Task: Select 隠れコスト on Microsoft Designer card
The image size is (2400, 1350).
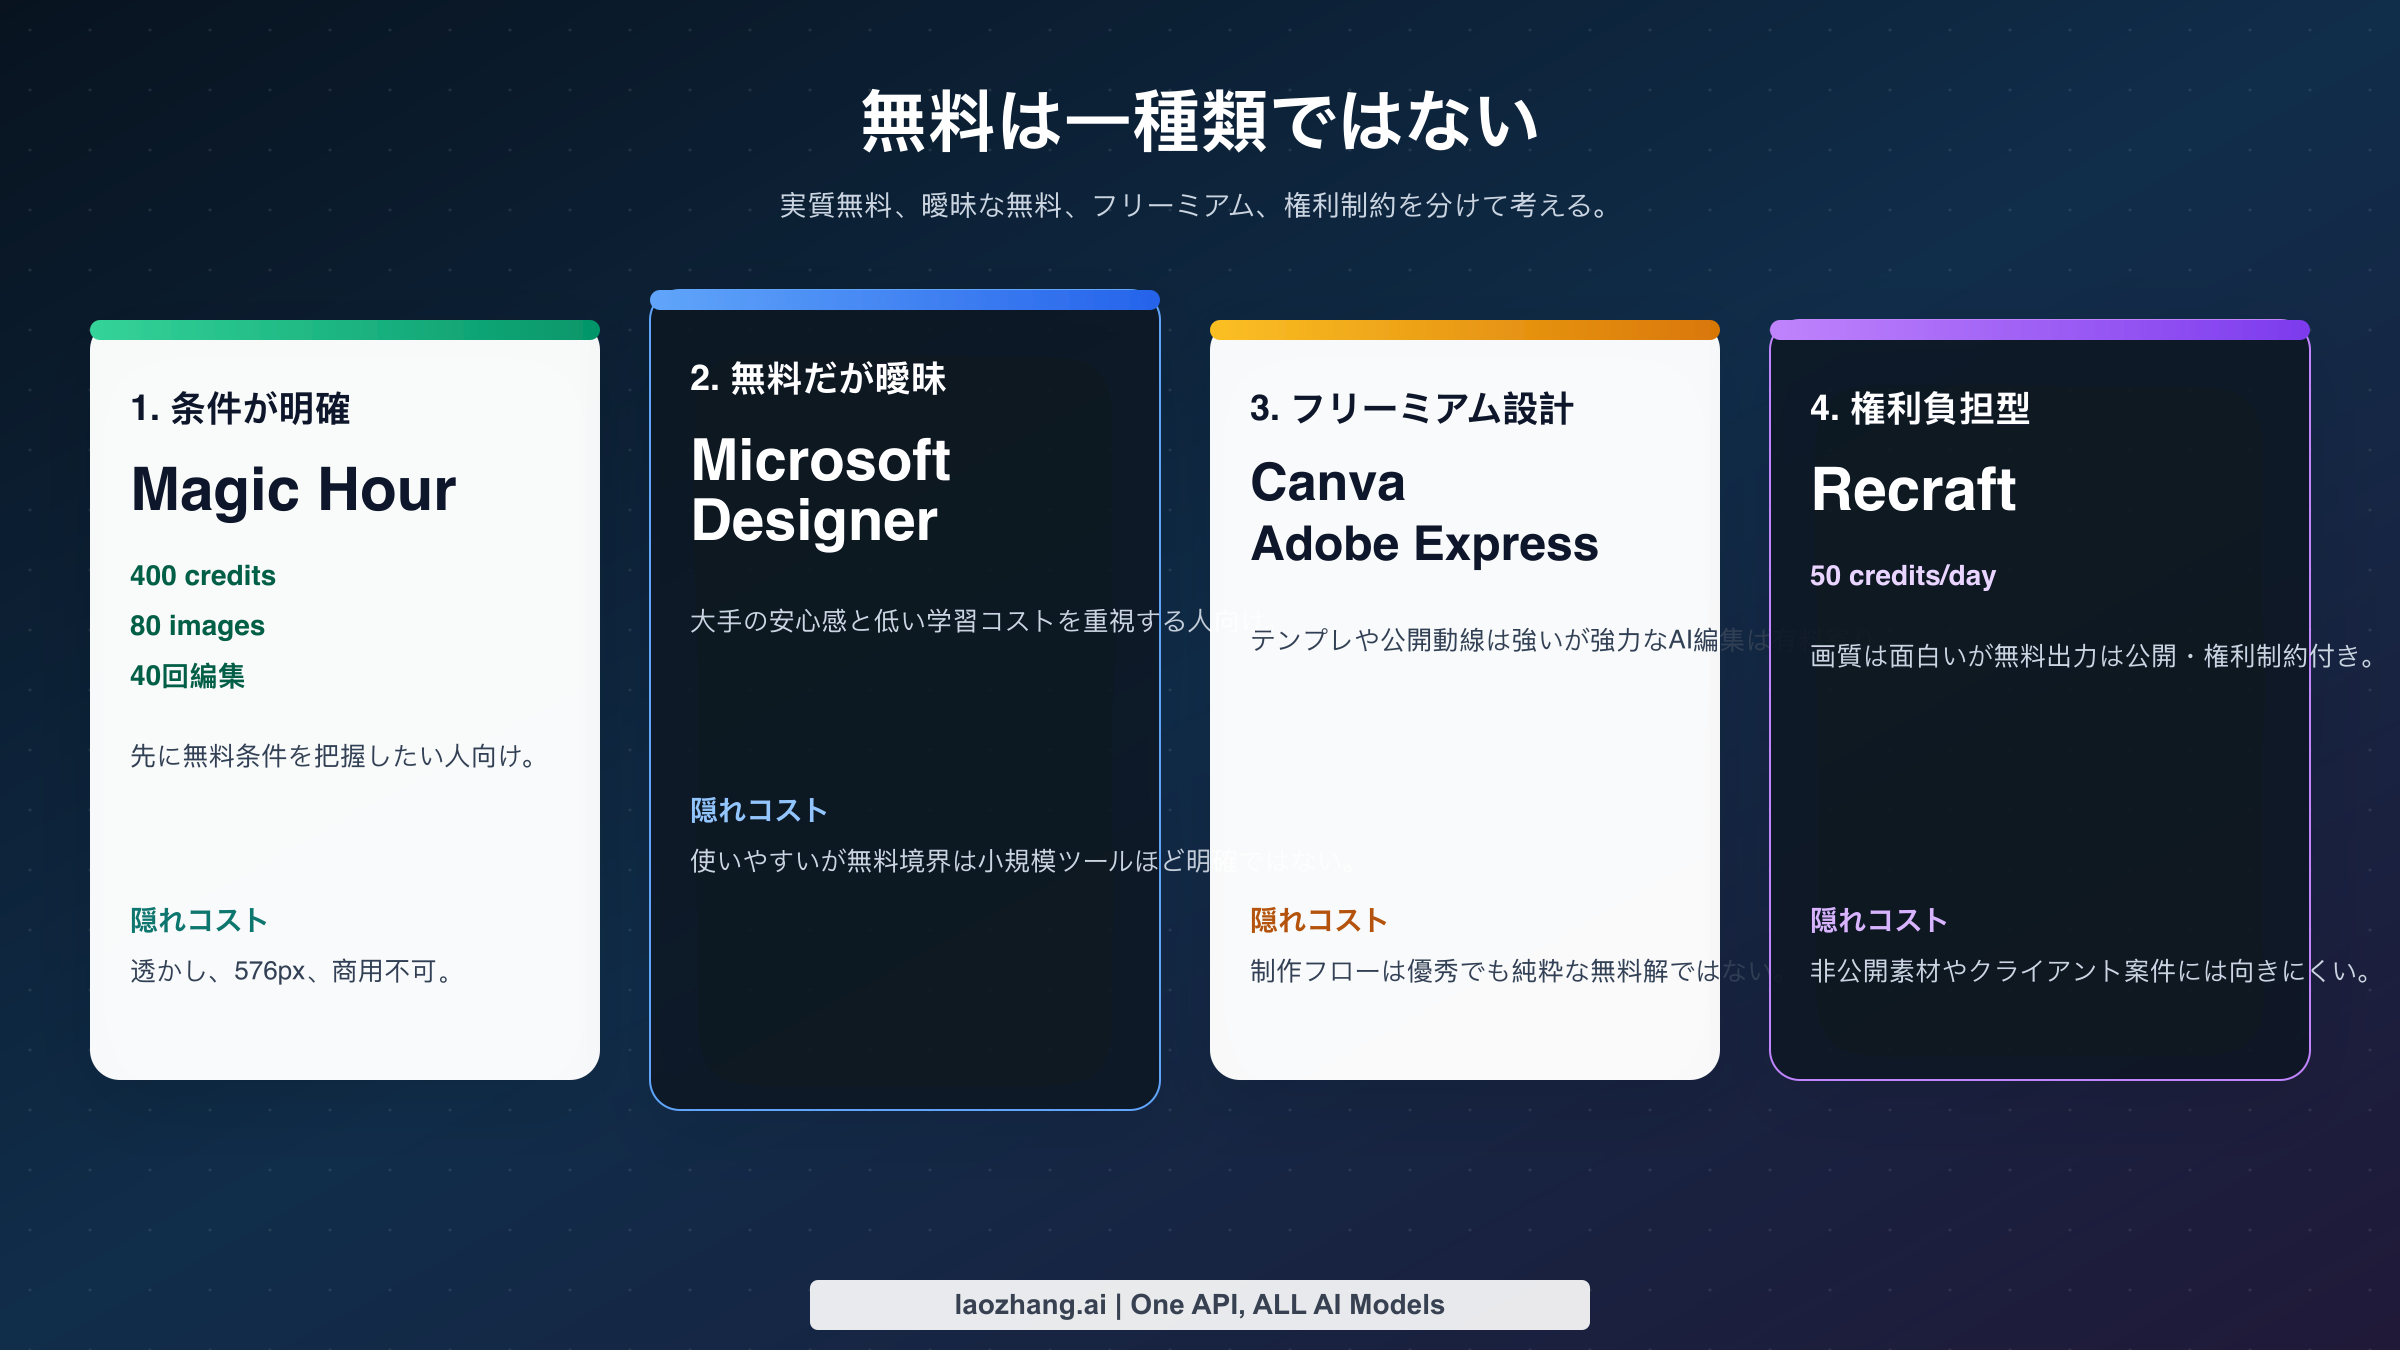Action: tap(758, 811)
